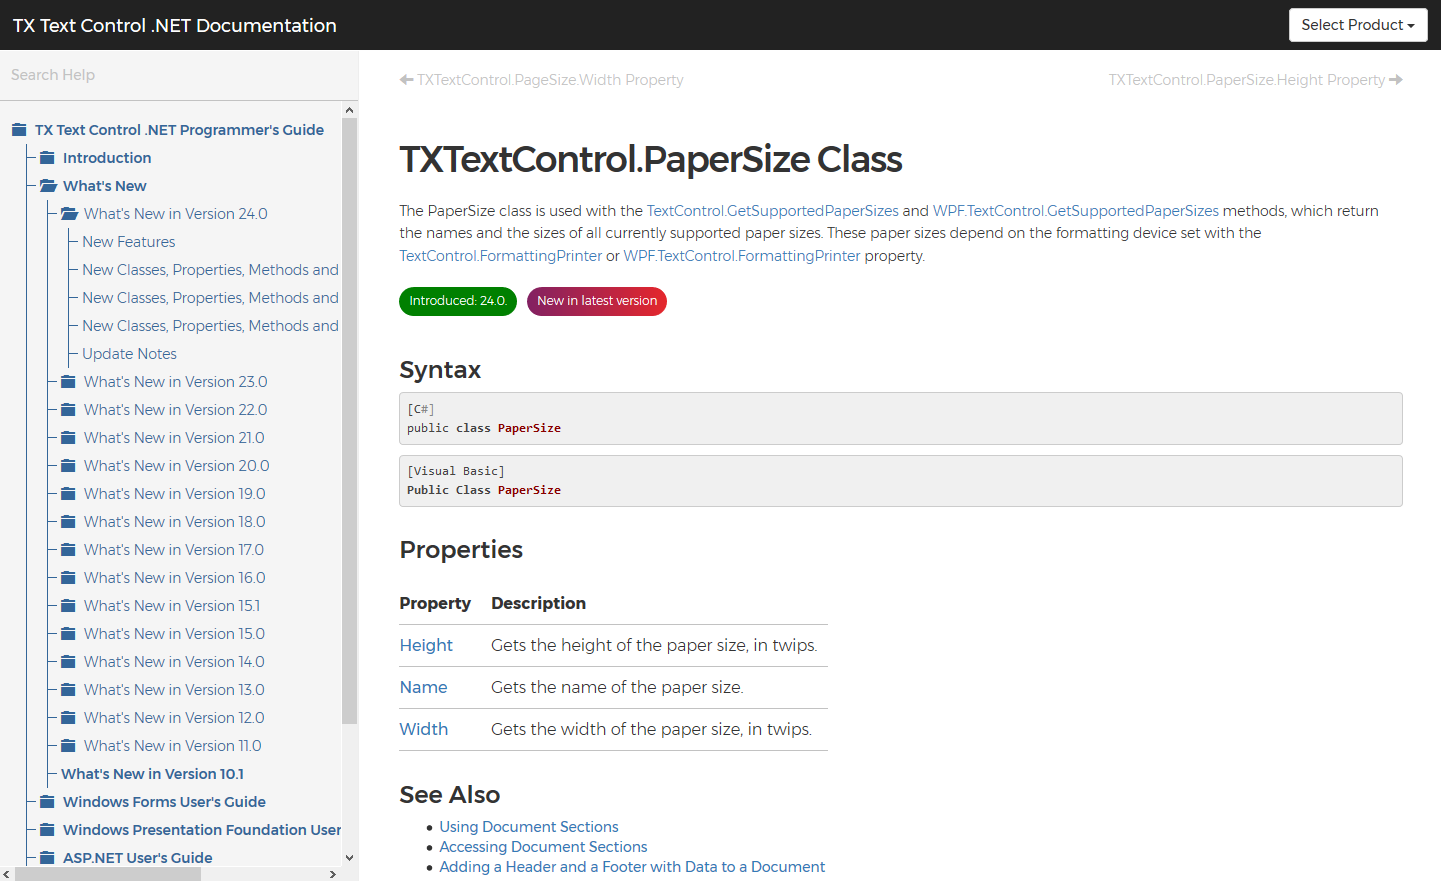The height and width of the screenshot is (881, 1441).
Task: Click TX Text Control .NET Documentation title
Action: point(175,25)
